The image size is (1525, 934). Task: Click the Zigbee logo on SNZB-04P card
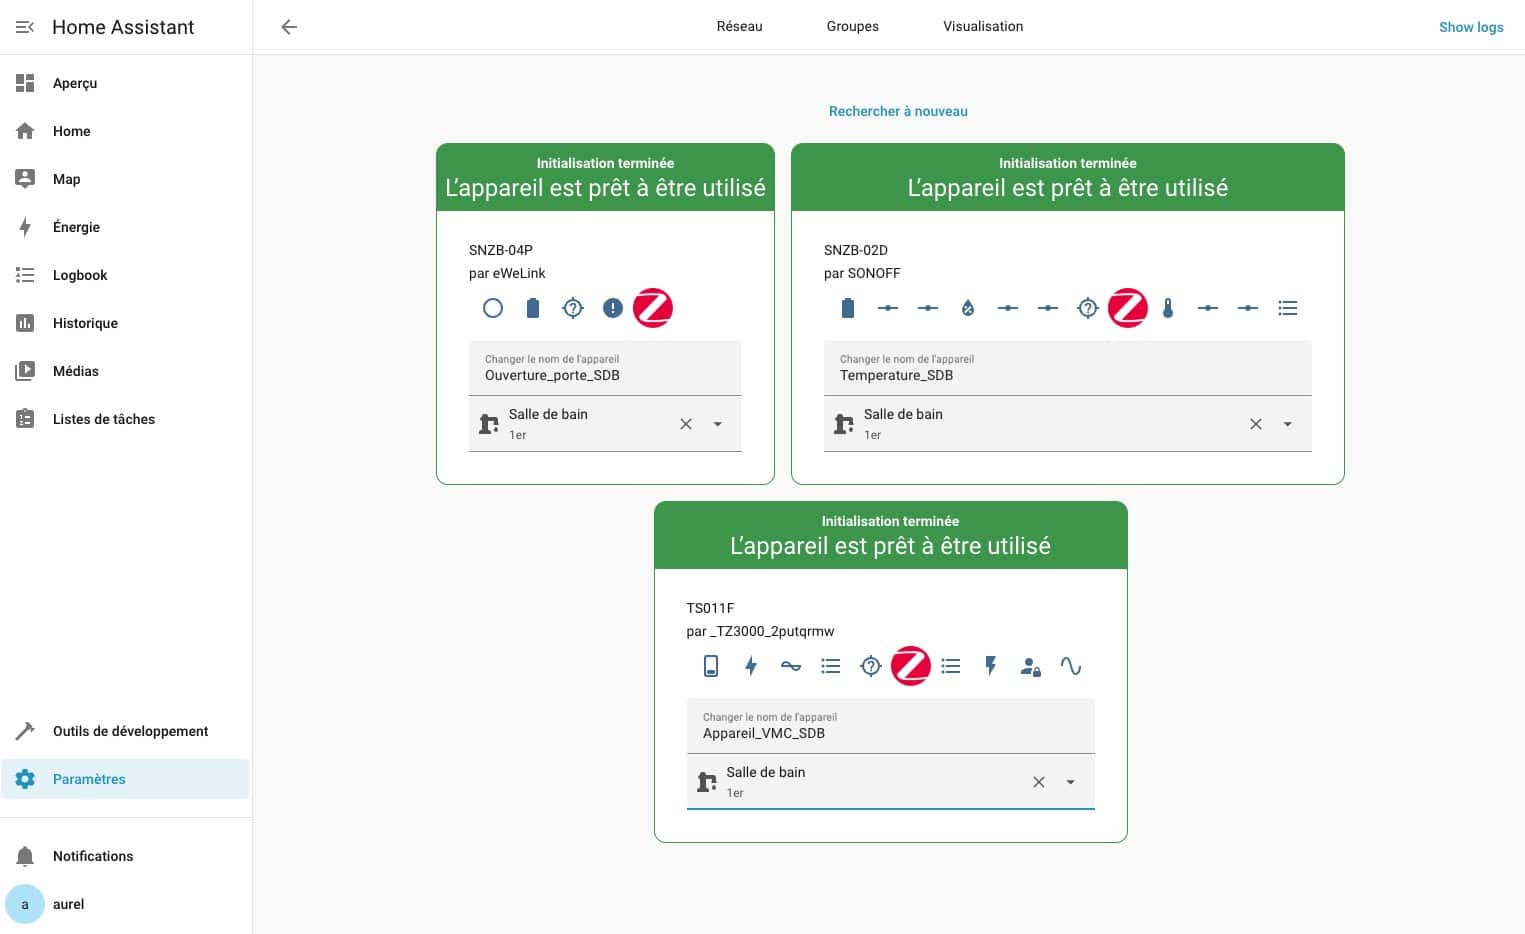click(x=653, y=308)
